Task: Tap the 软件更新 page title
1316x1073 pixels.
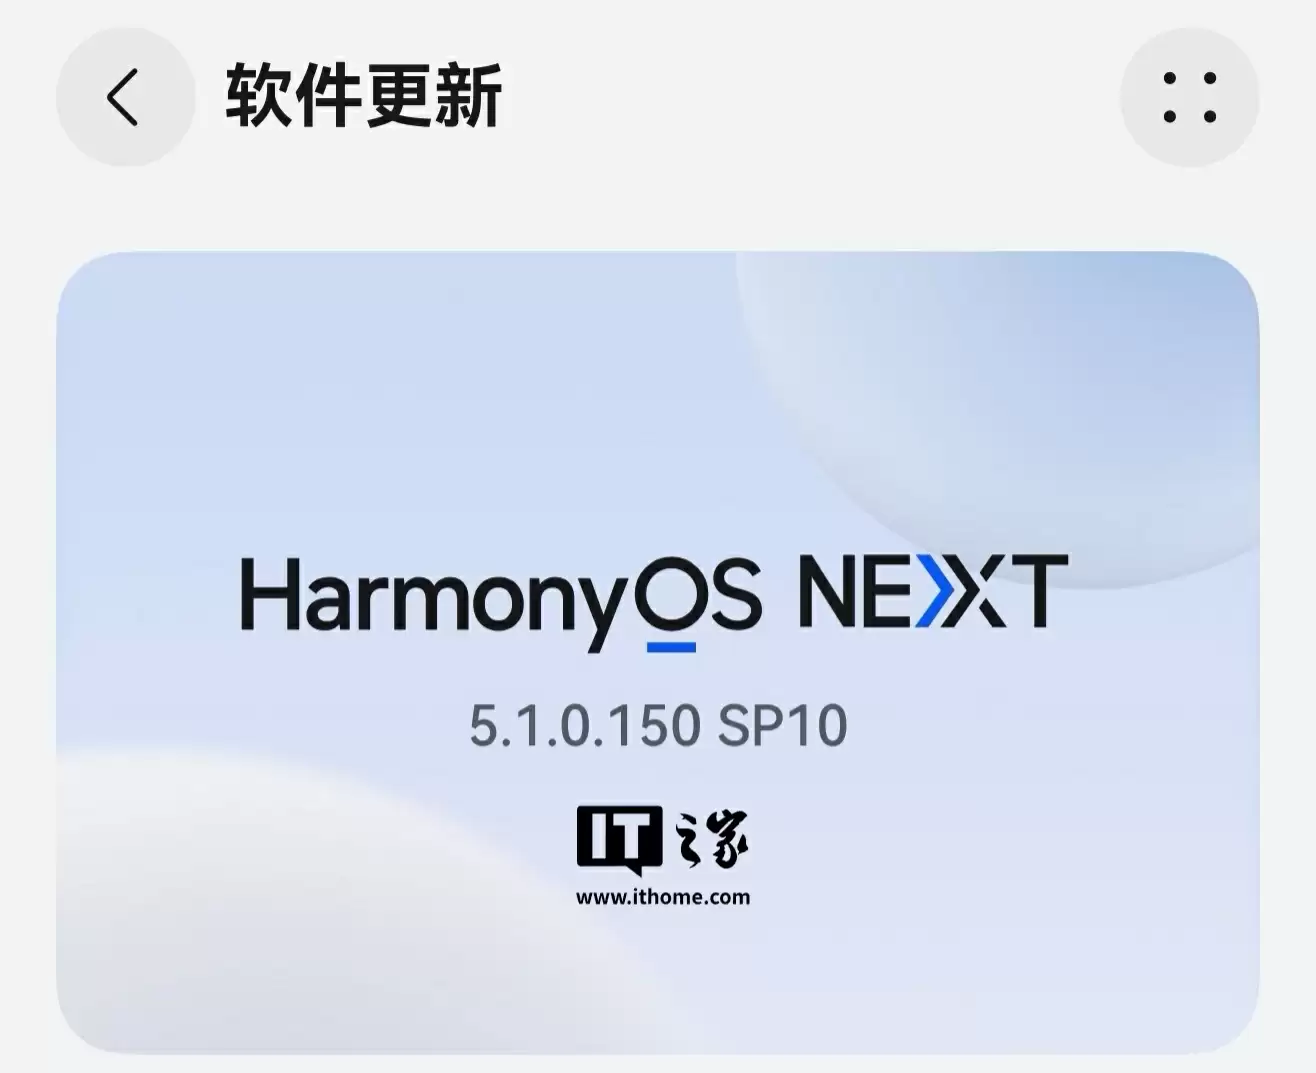Action: pos(364,96)
